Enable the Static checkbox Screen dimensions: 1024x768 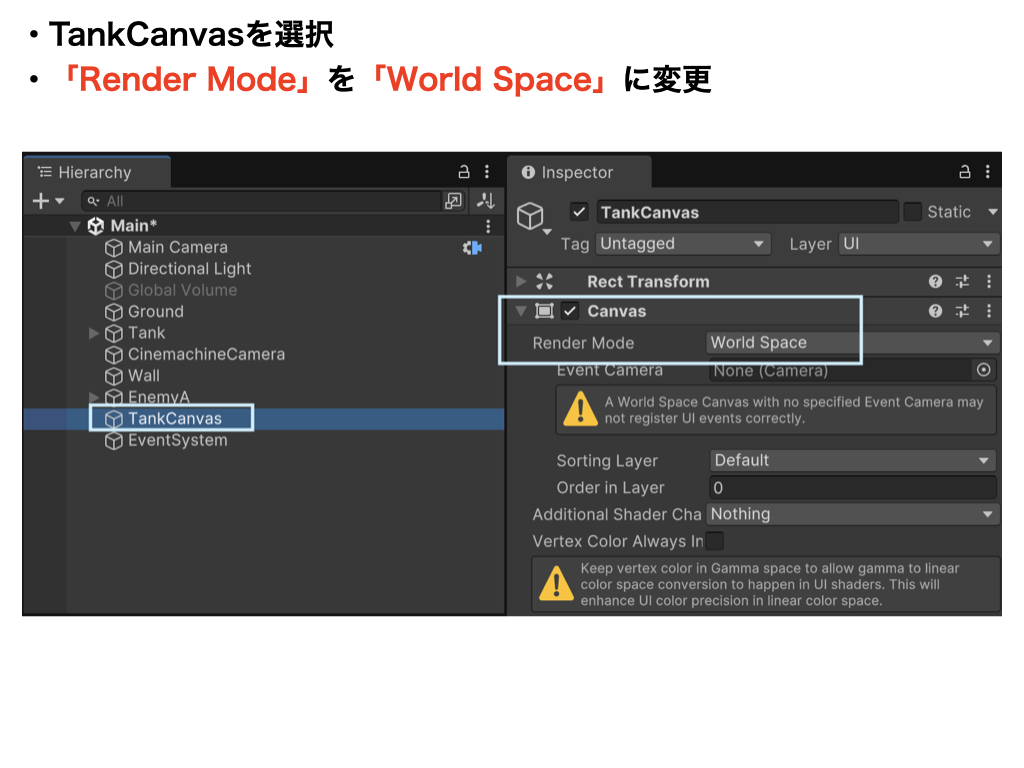[912, 212]
